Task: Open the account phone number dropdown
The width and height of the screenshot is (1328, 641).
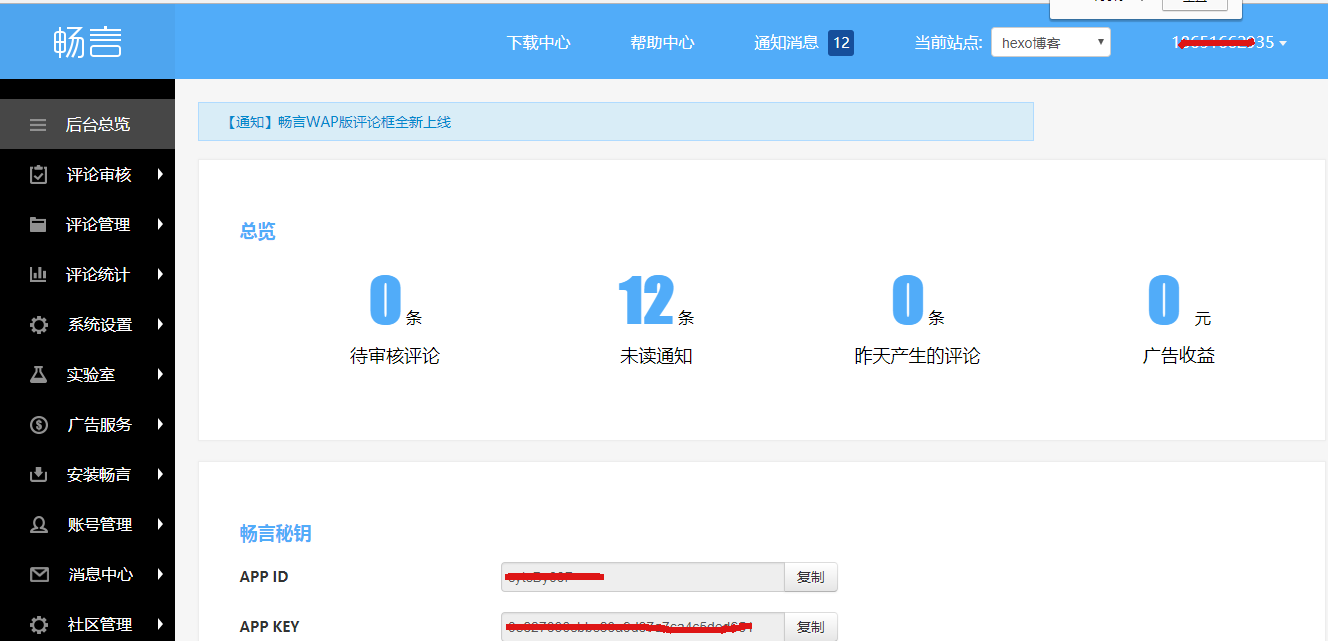Action: click(1229, 43)
